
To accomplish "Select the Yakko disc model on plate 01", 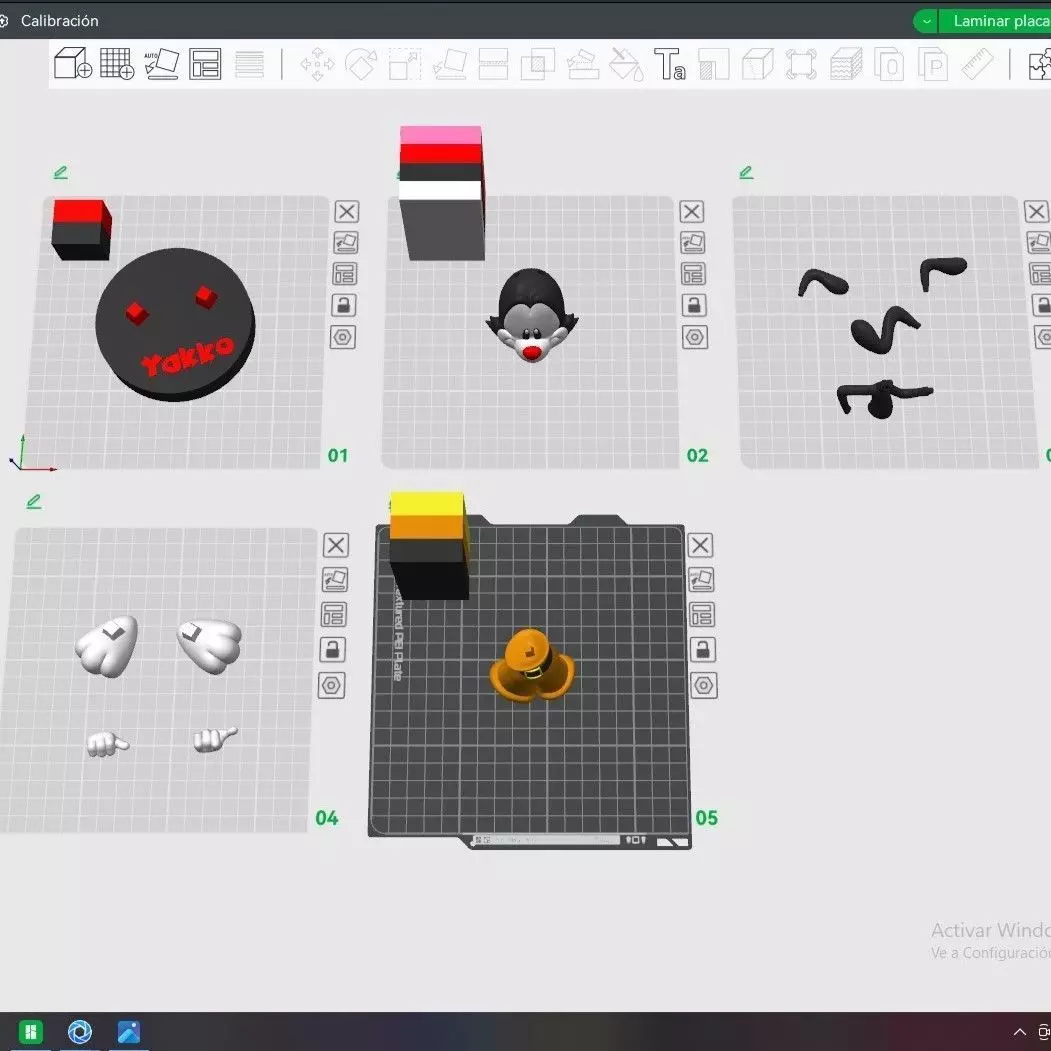I will click(x=176, y=324).
